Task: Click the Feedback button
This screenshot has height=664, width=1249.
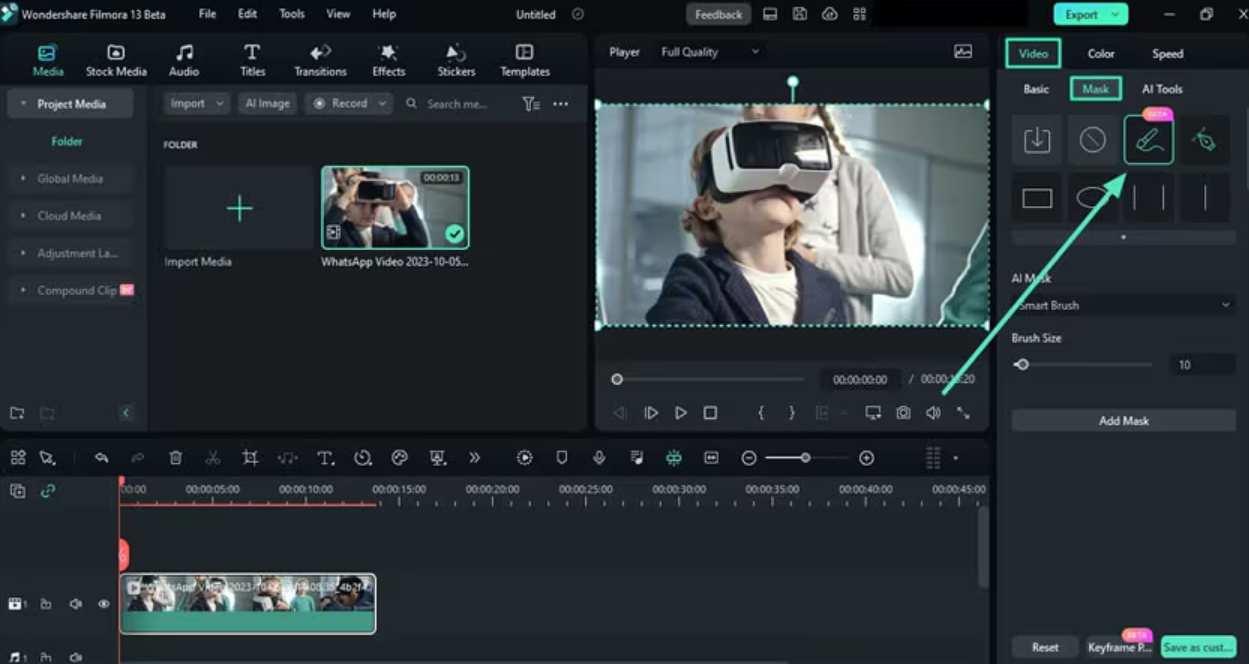Action: [719, 14]
